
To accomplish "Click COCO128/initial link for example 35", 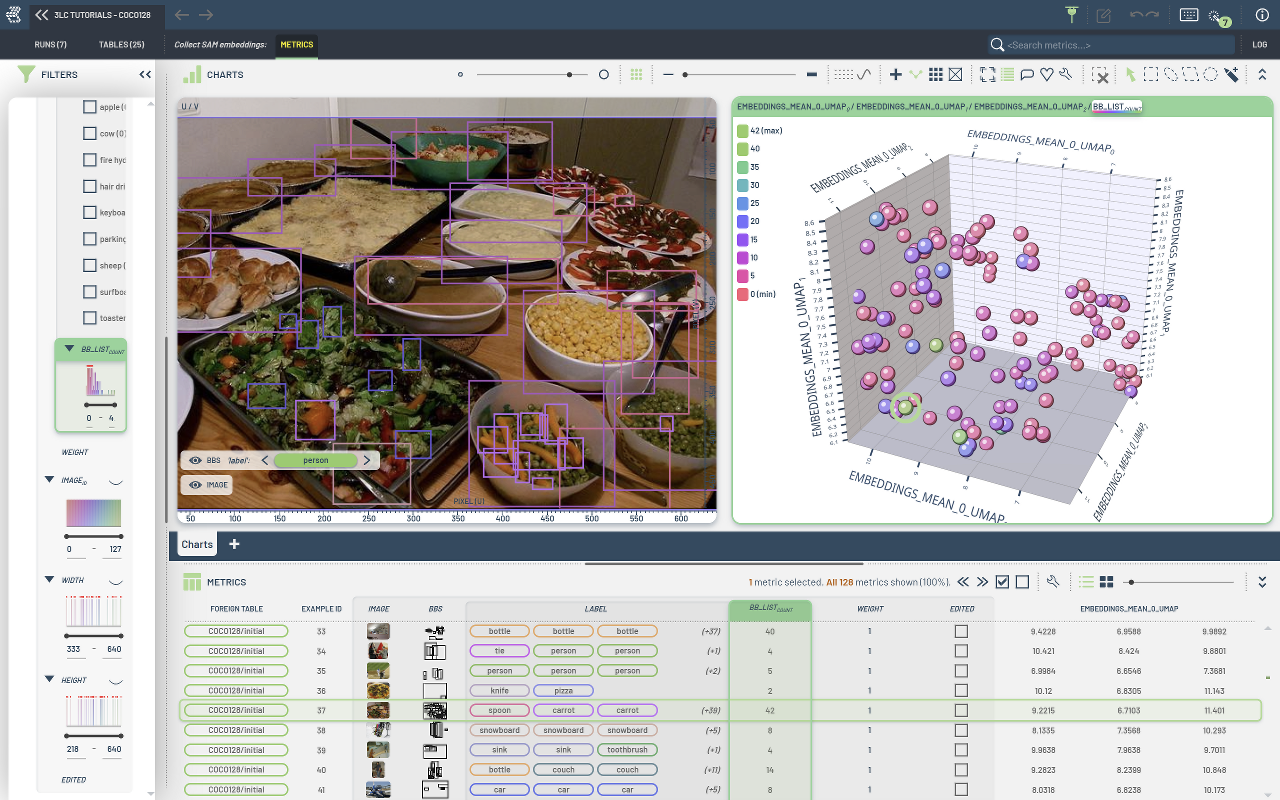I will pos(236,671).
